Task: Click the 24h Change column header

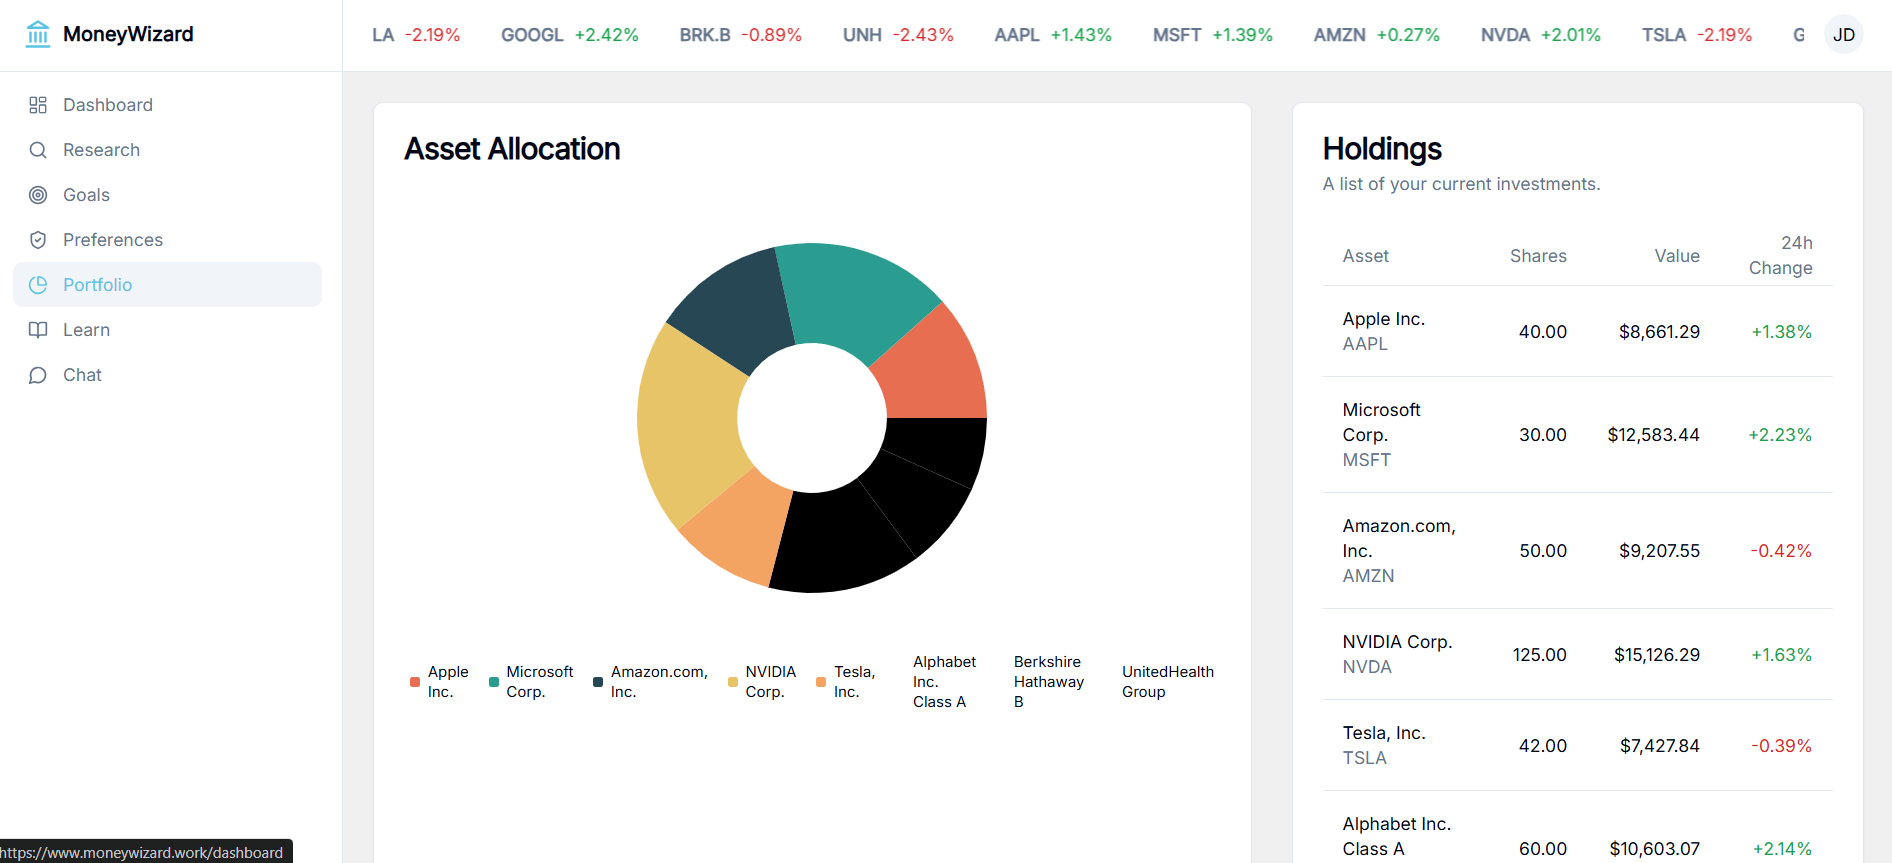Action: (x=1781, y=256)
